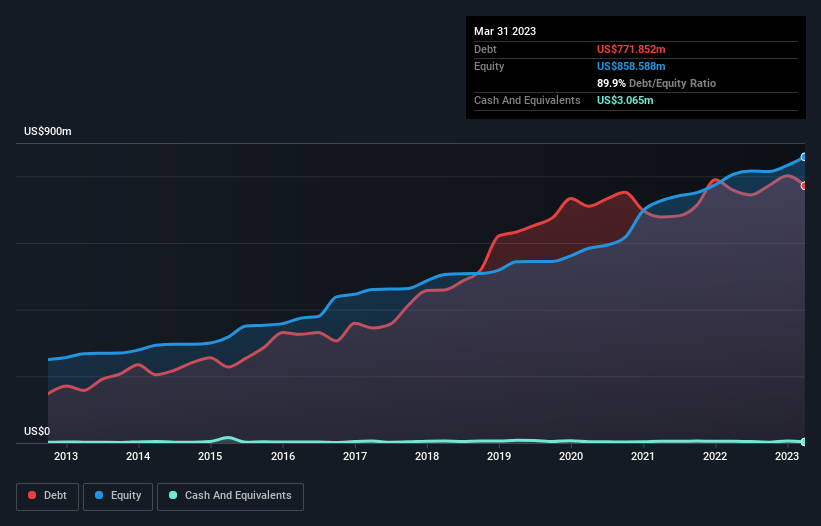The height and width of the screenshot is (526, 821).
Task: Click the red Debt endpoint marker
Action: click(804, 186)
